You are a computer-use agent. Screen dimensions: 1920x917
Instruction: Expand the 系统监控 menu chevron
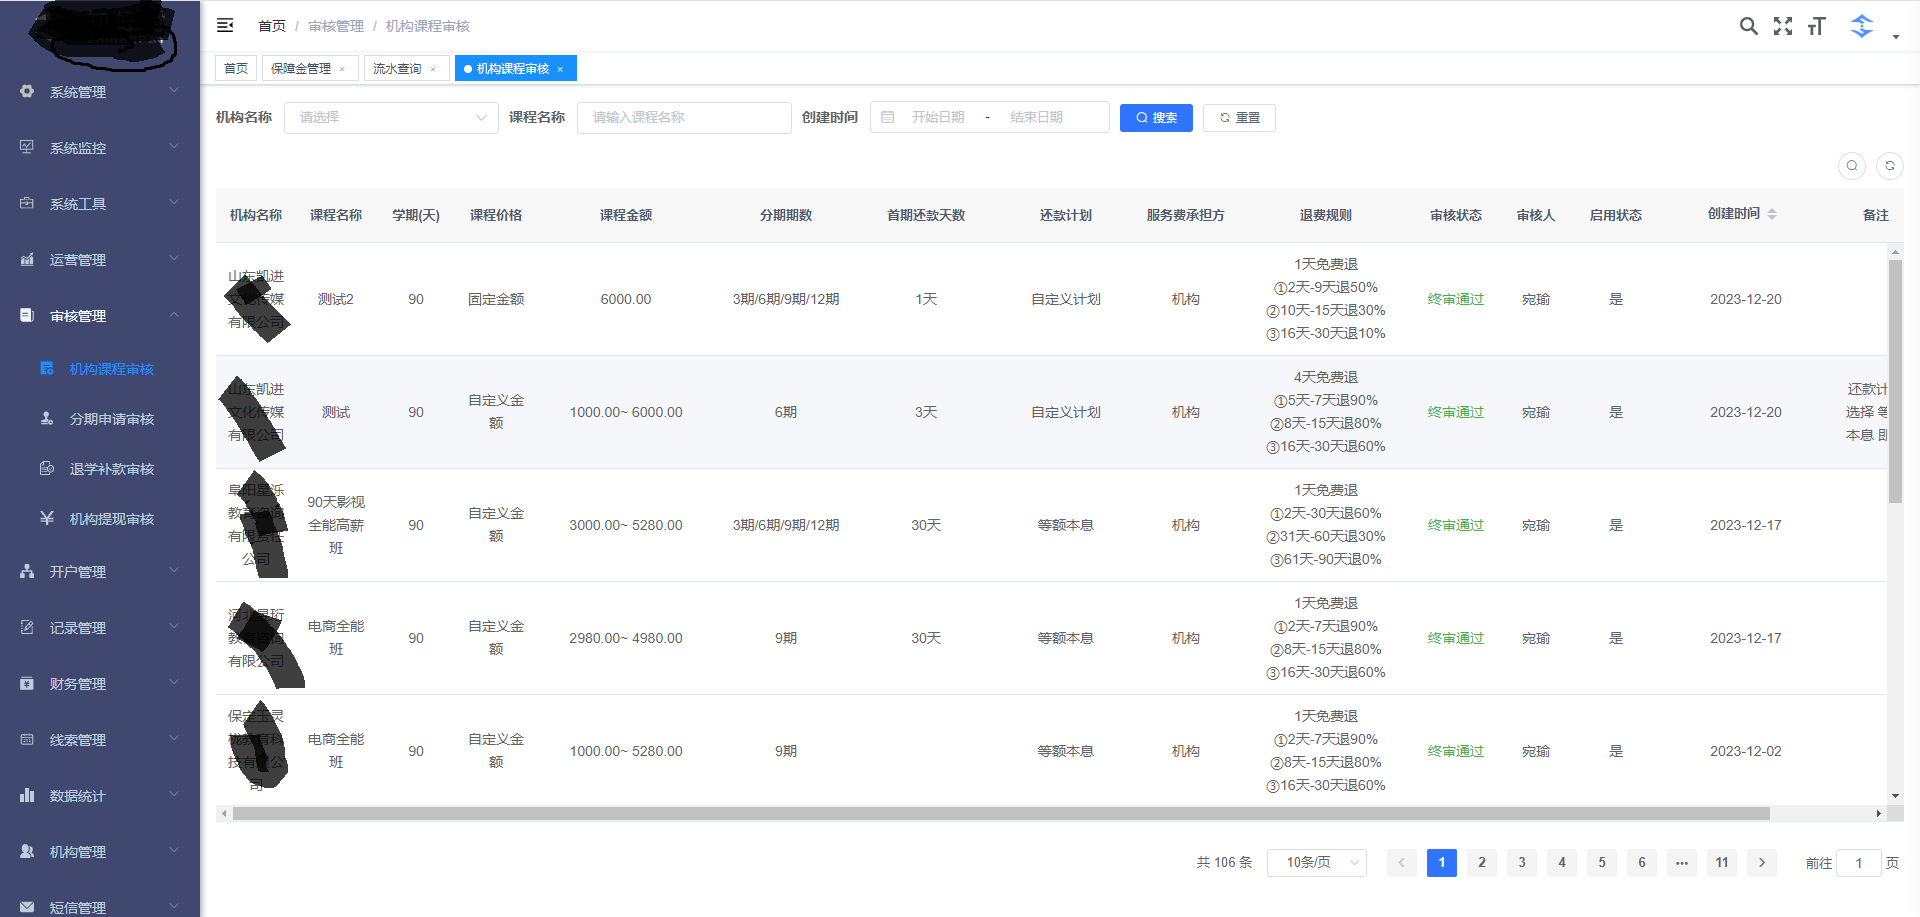point(174,146)
